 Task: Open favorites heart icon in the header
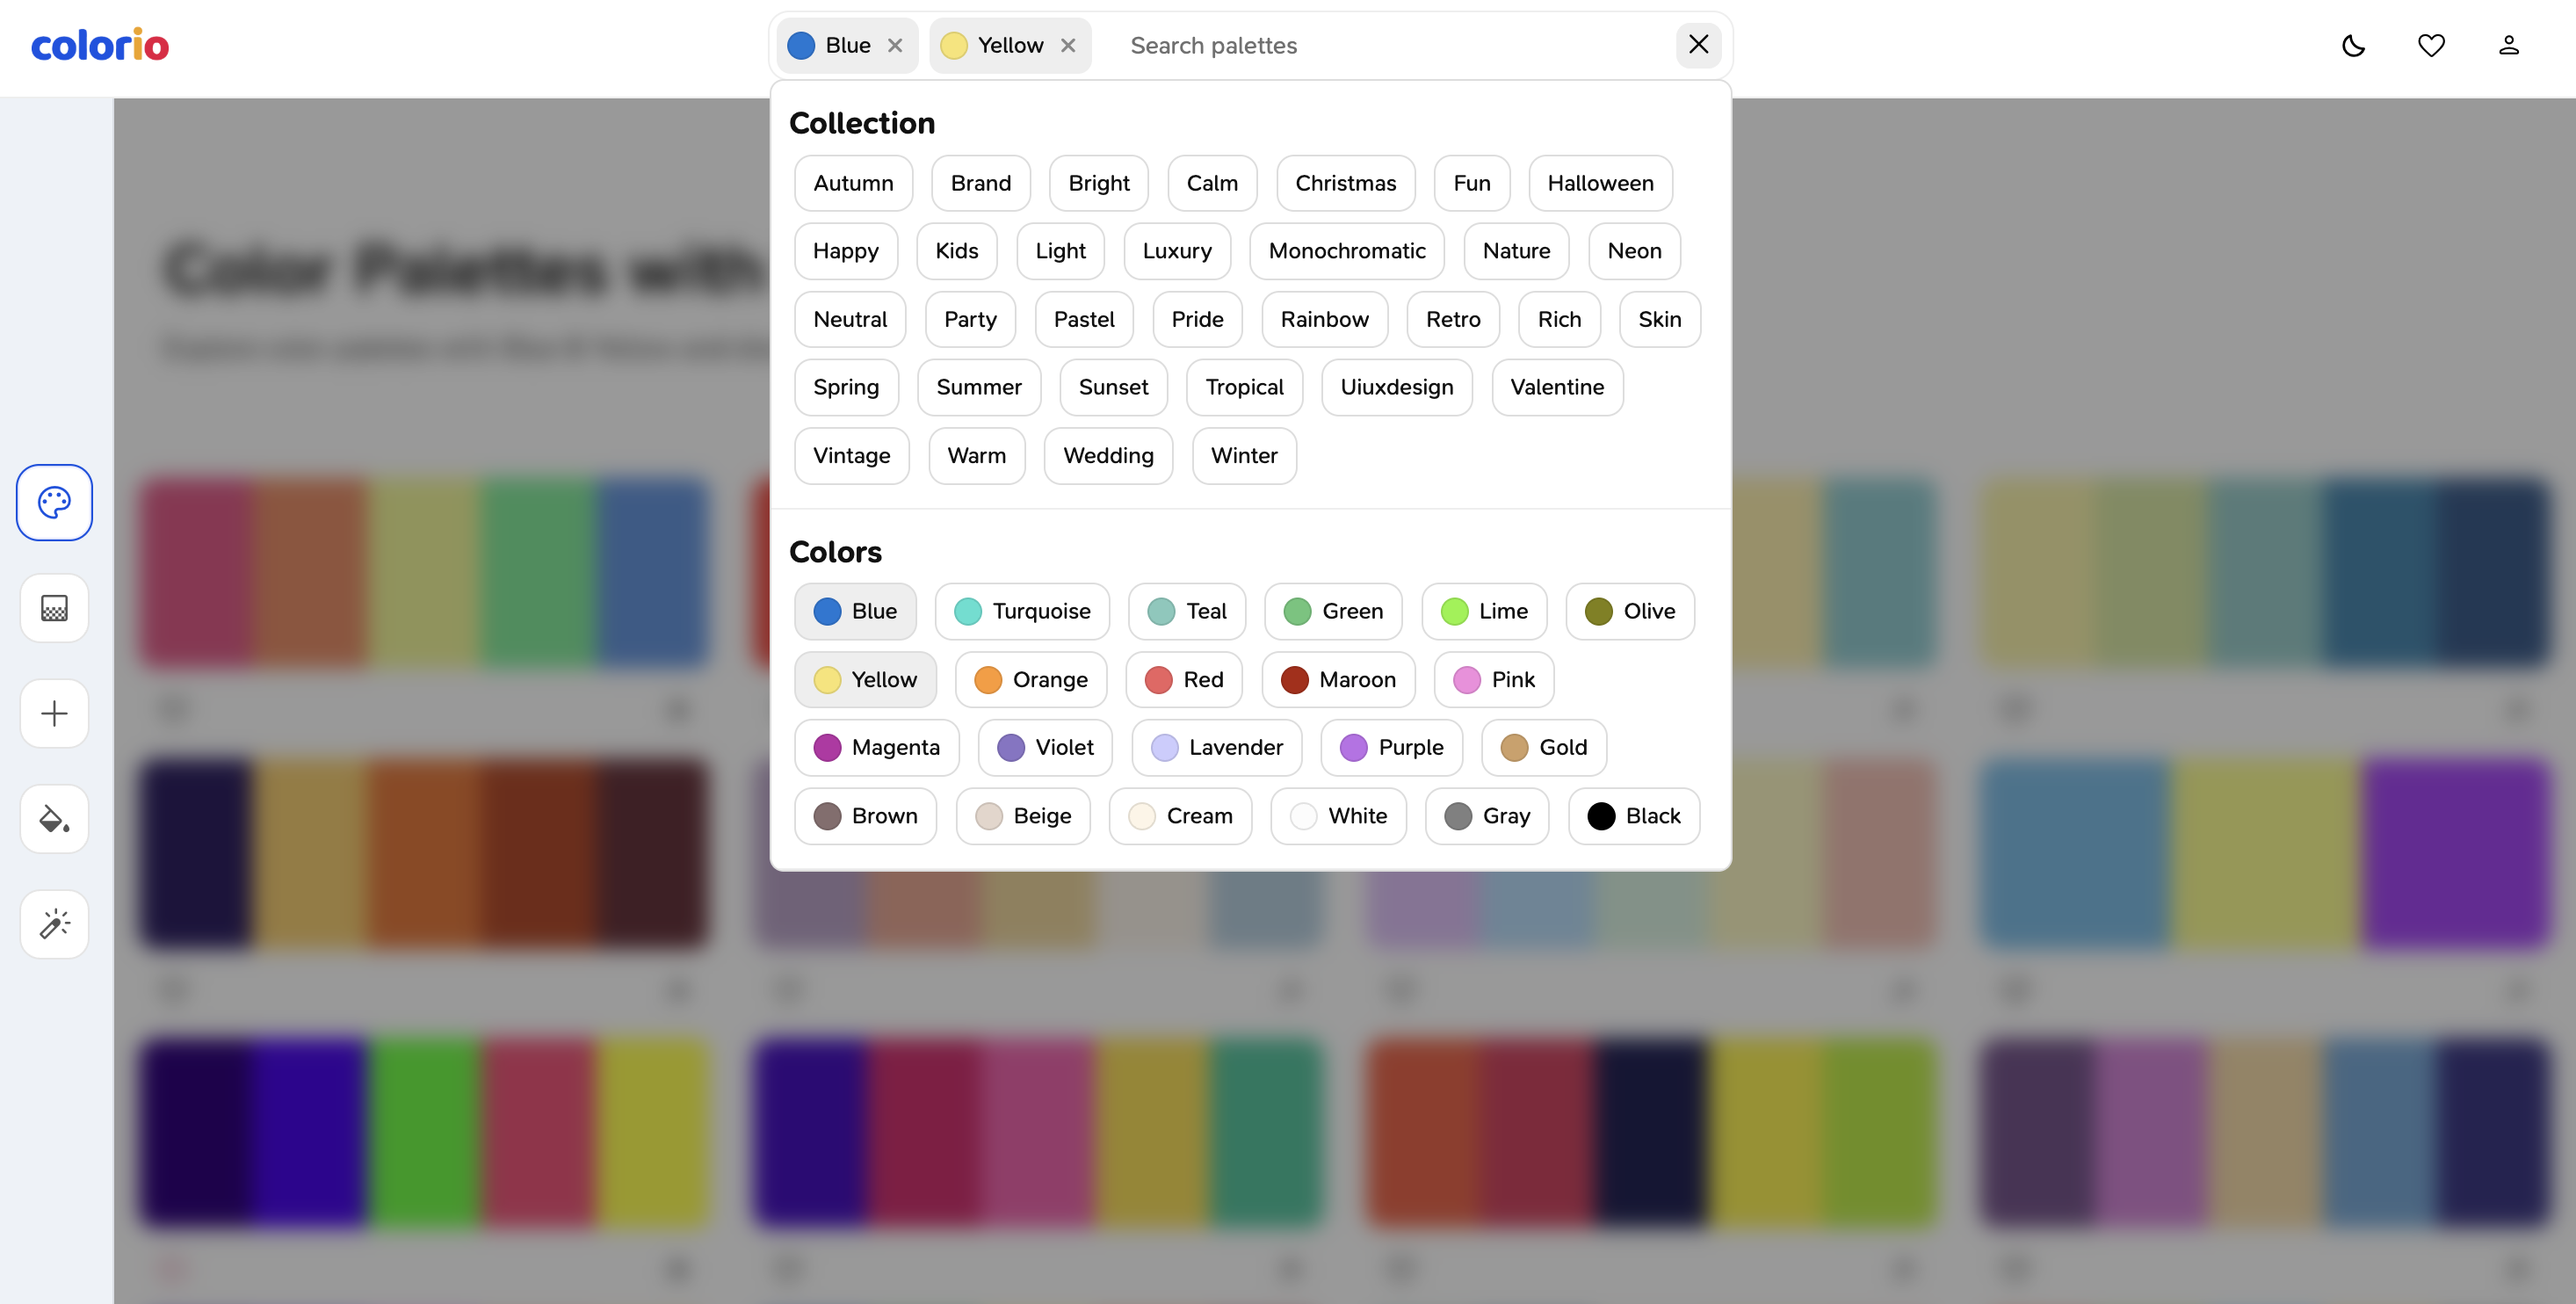click(x=2431, y=45)
